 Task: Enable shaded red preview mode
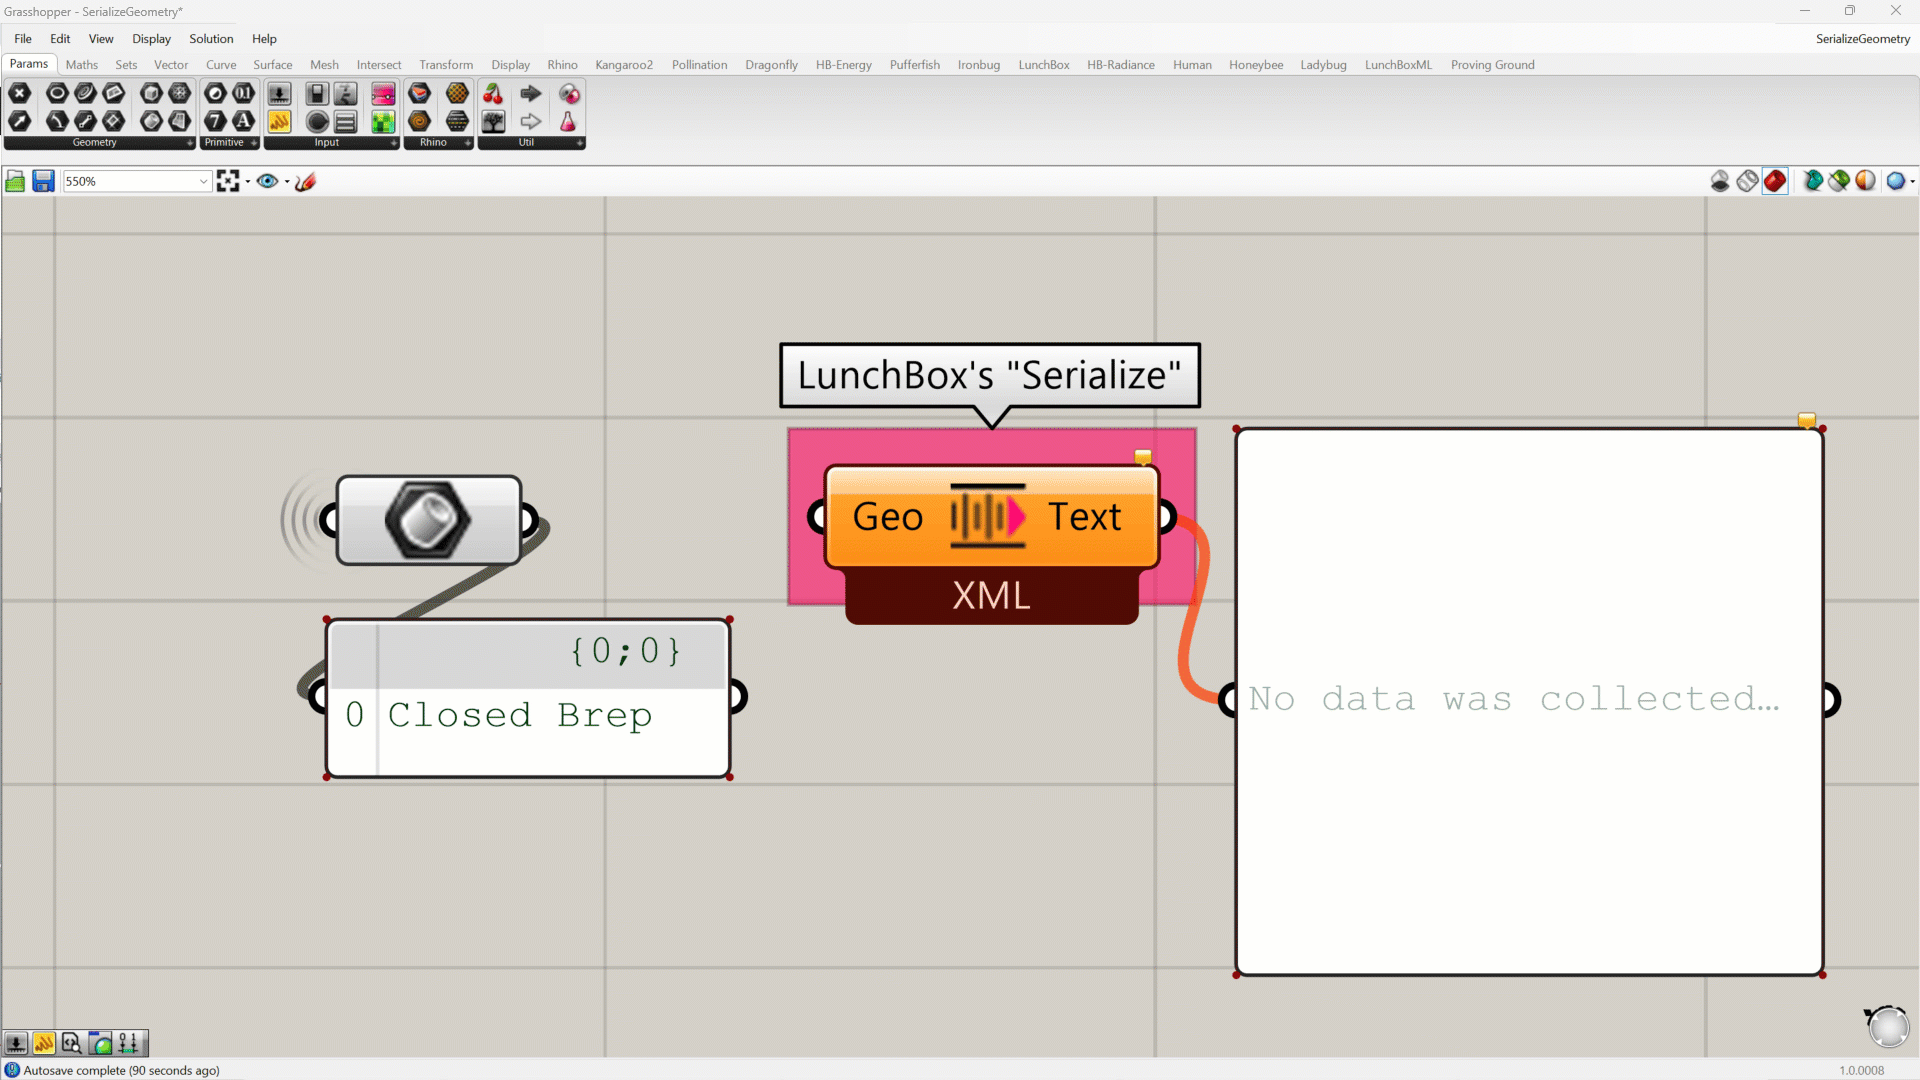click(x=1775, y=181)
